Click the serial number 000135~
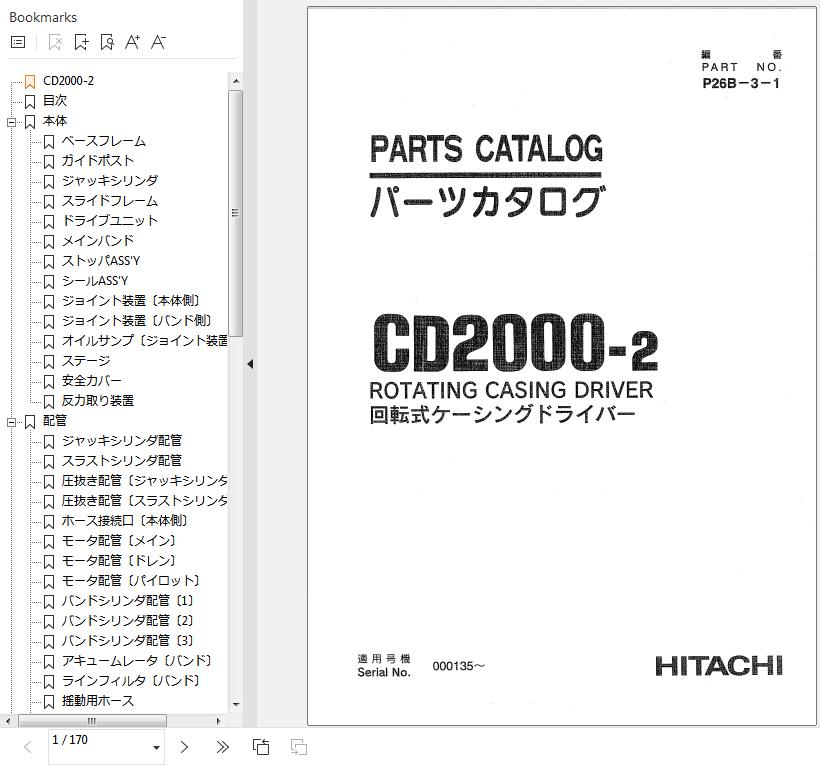Screen dimensions: 820x766 459,666
